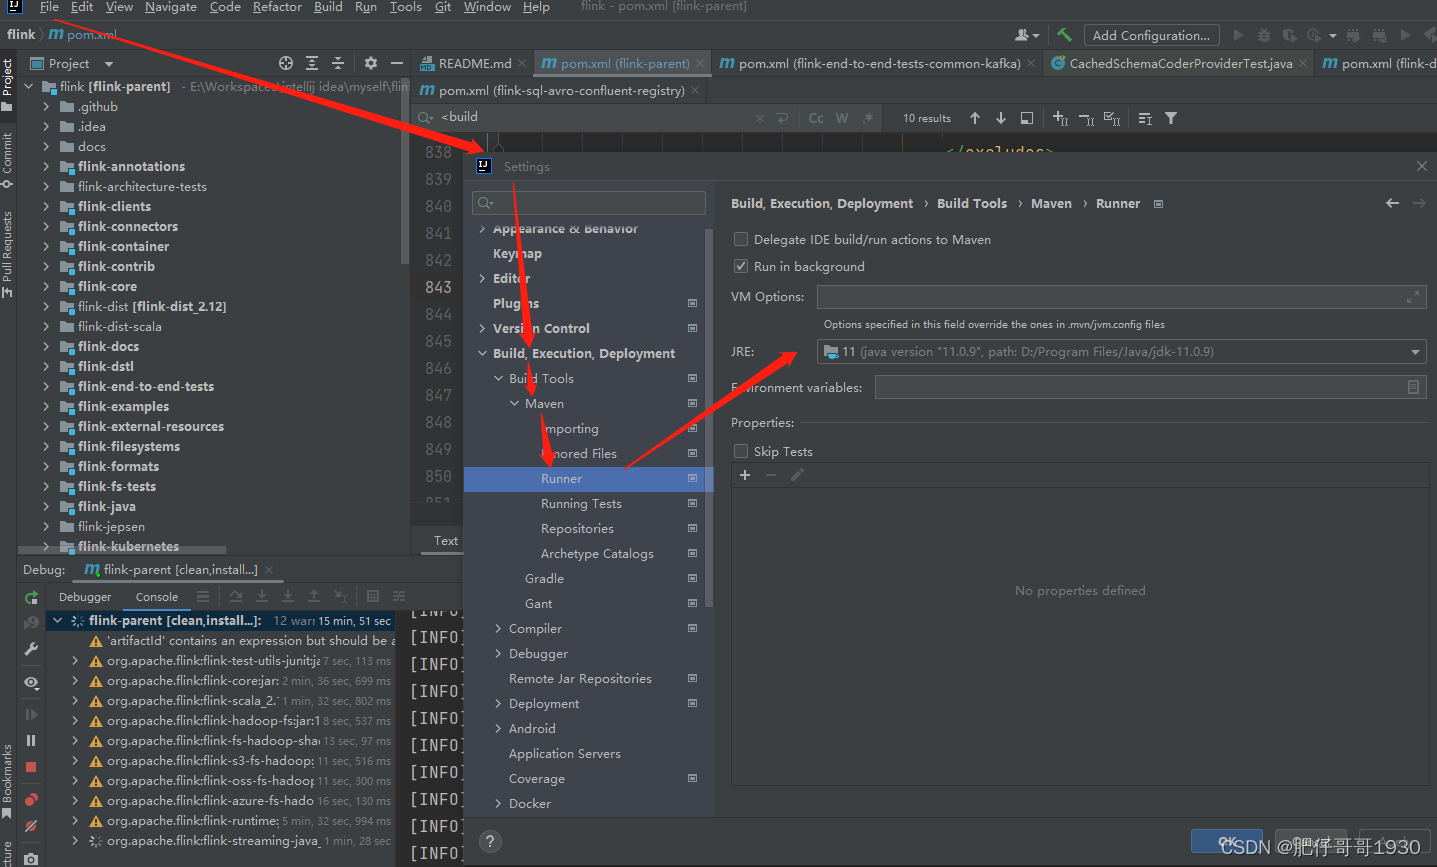Click the Settings help question mark
The image size is (1437, 867).
(490, 841)
